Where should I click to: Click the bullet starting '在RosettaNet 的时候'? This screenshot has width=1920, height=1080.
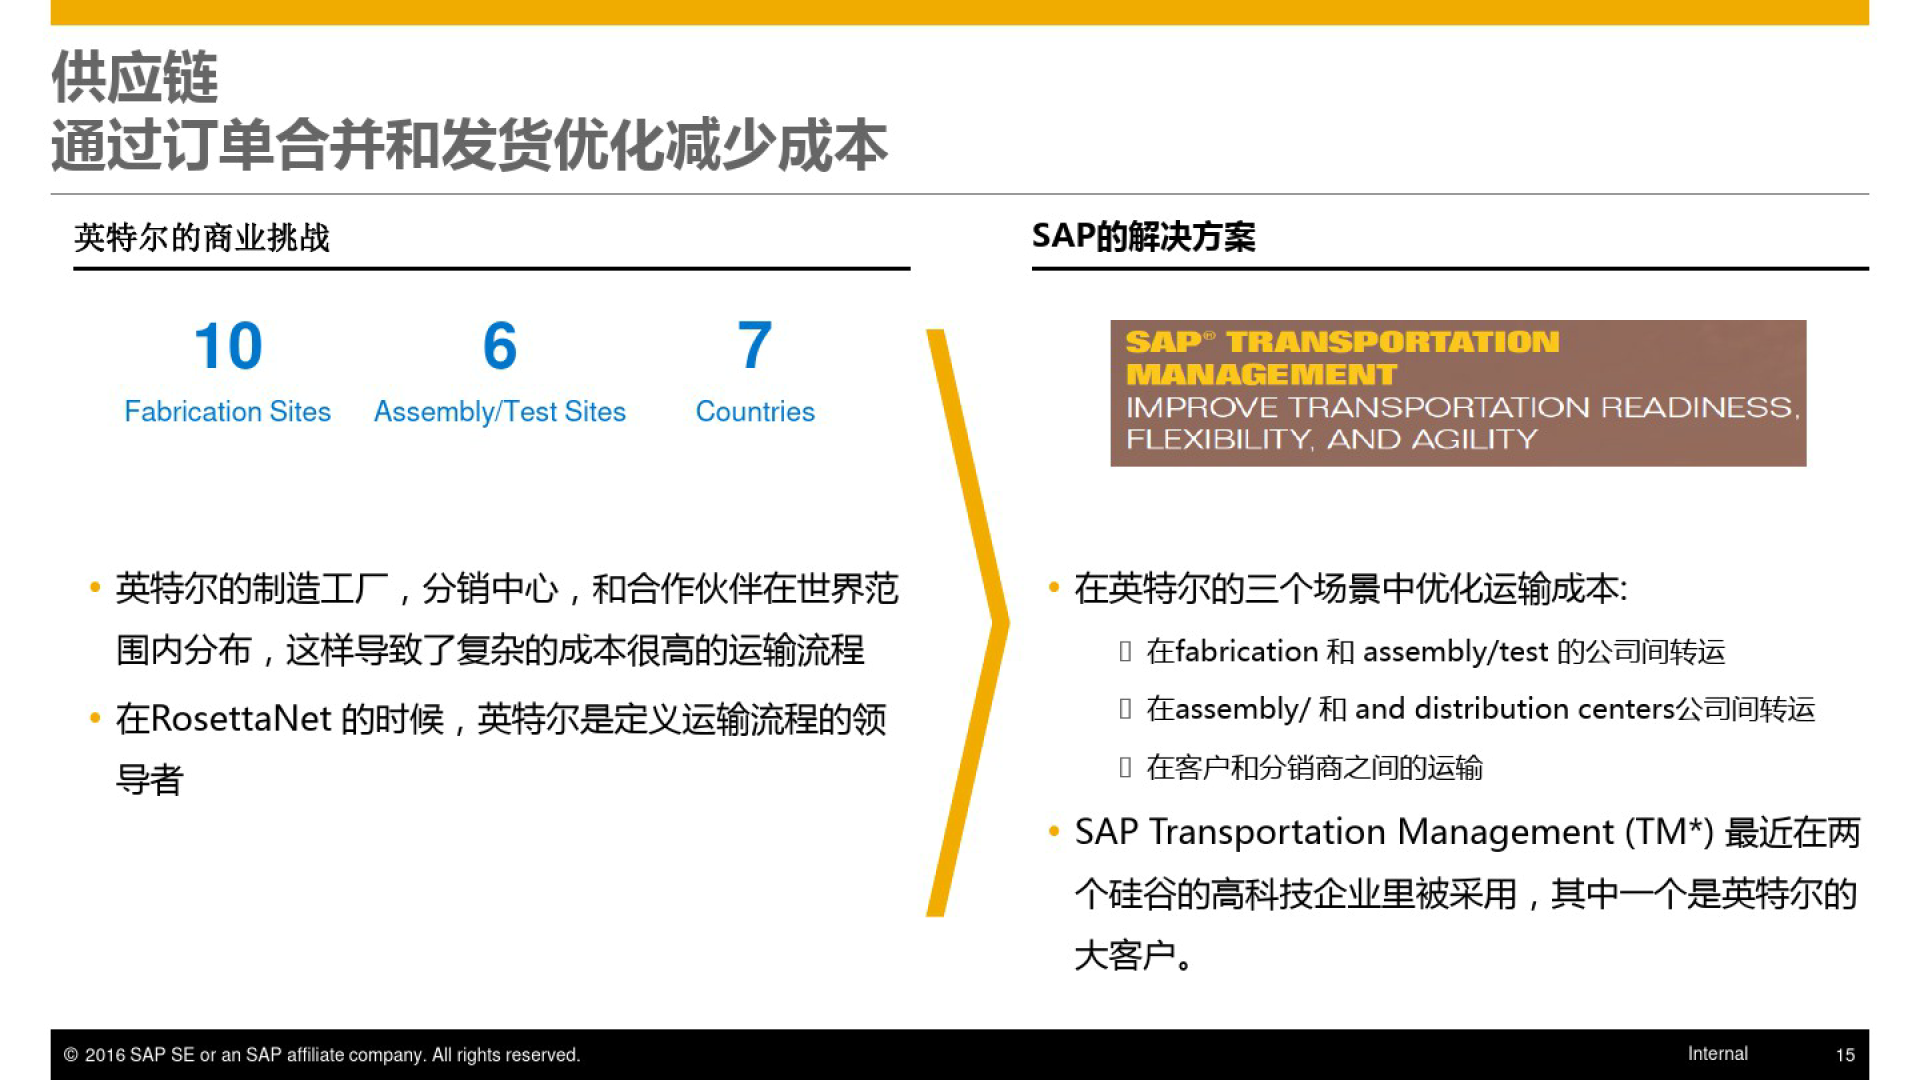[x=501, y=719]
